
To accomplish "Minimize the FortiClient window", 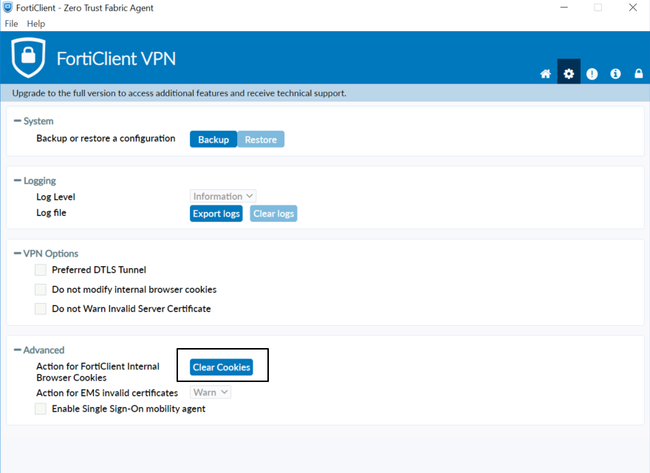I will pos(564,7).
